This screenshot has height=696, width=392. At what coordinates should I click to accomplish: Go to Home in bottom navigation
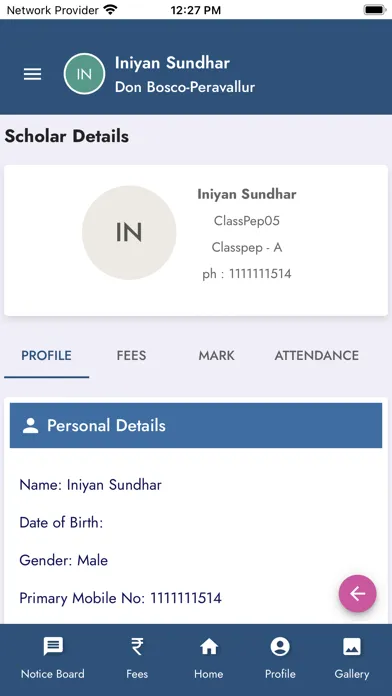pyautogui.click(x=209, y=659)
